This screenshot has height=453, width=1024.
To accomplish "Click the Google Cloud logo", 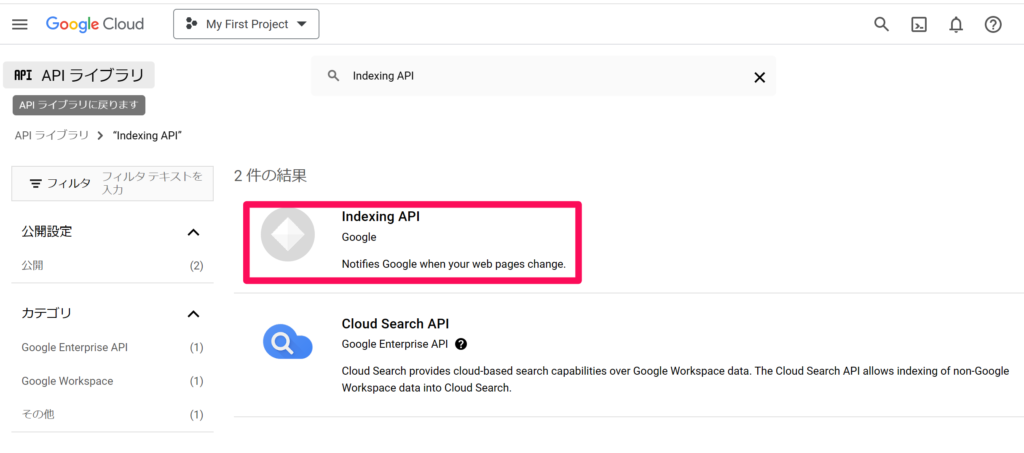I will pos(95,25).
